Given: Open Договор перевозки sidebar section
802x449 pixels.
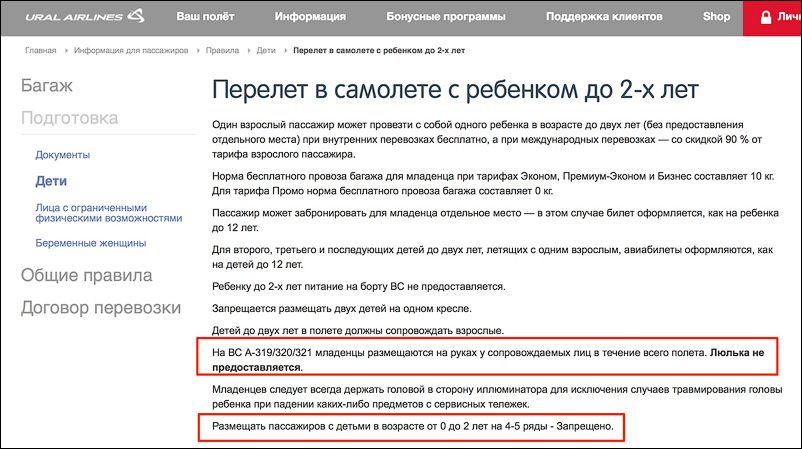Looking at the screenshot, I should pos(101,308).
